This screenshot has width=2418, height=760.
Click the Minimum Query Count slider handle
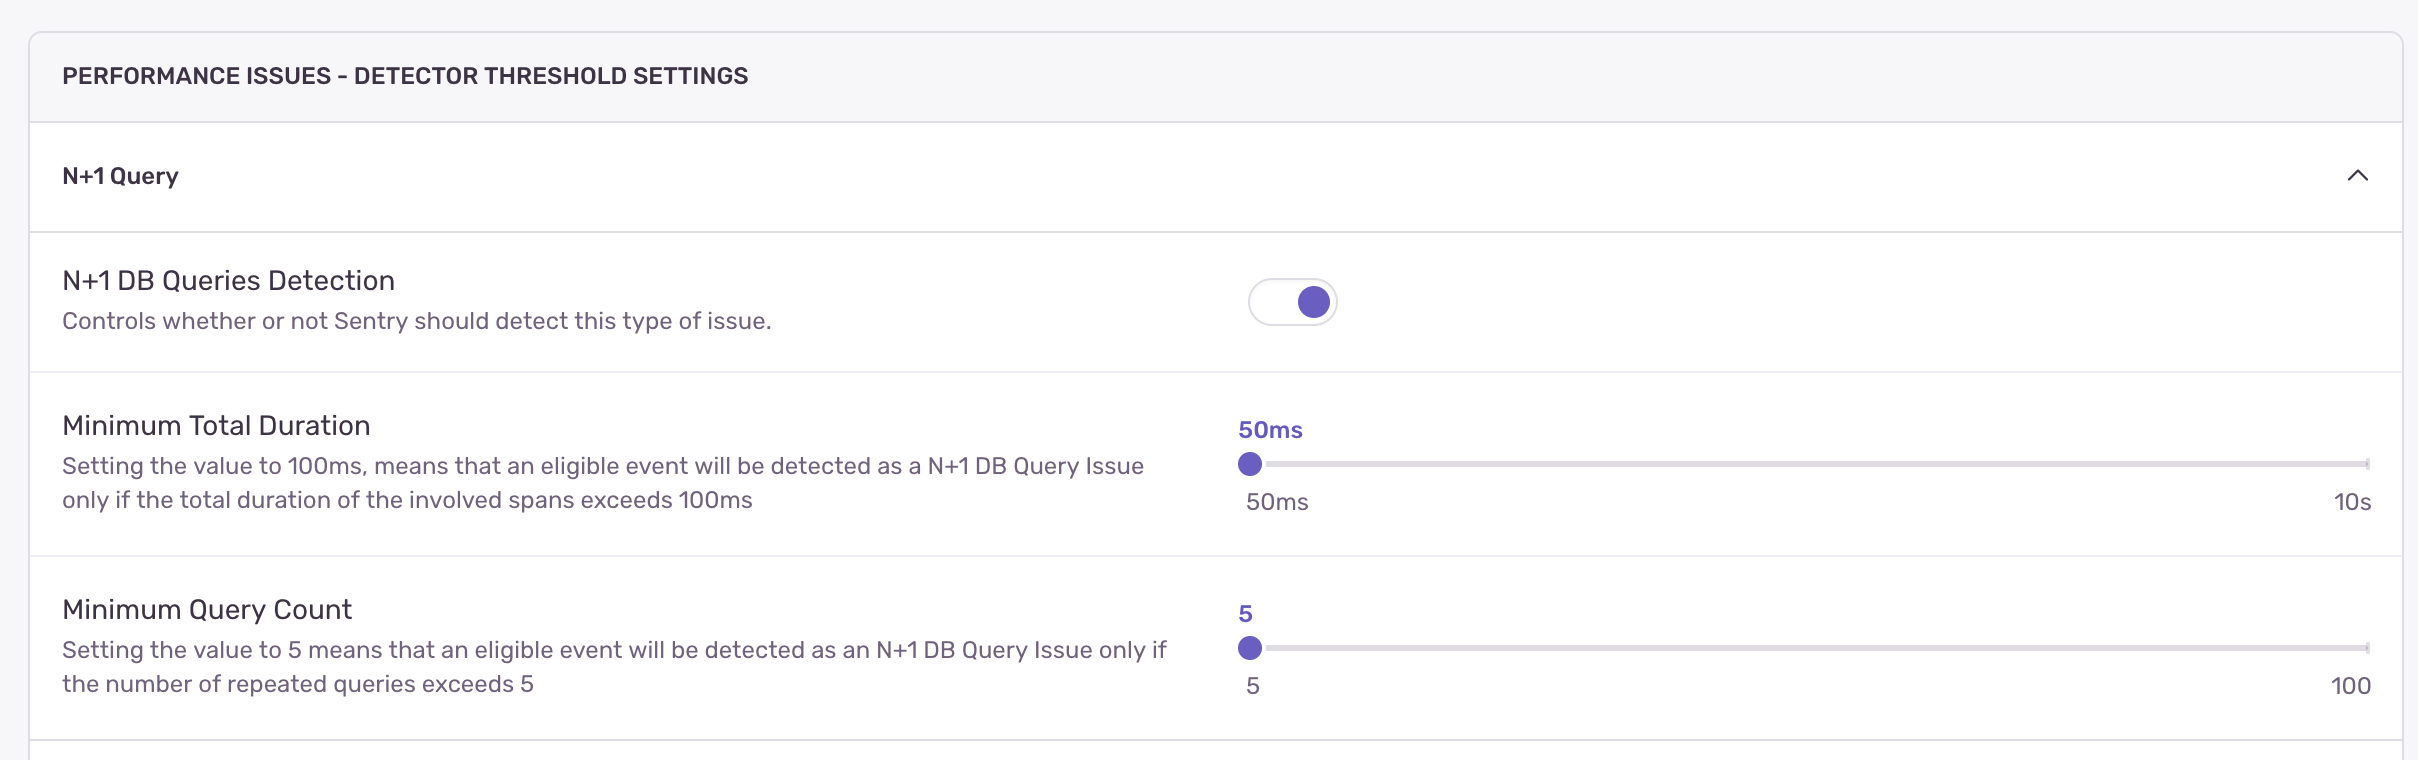(x=1250, y=648)
